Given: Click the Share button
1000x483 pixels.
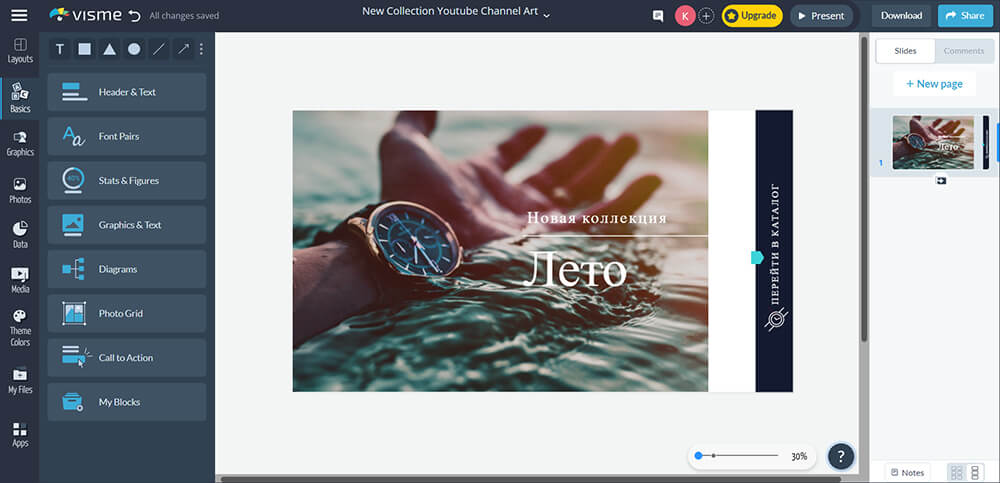Looking at the screenshot, I should (965, 16).
